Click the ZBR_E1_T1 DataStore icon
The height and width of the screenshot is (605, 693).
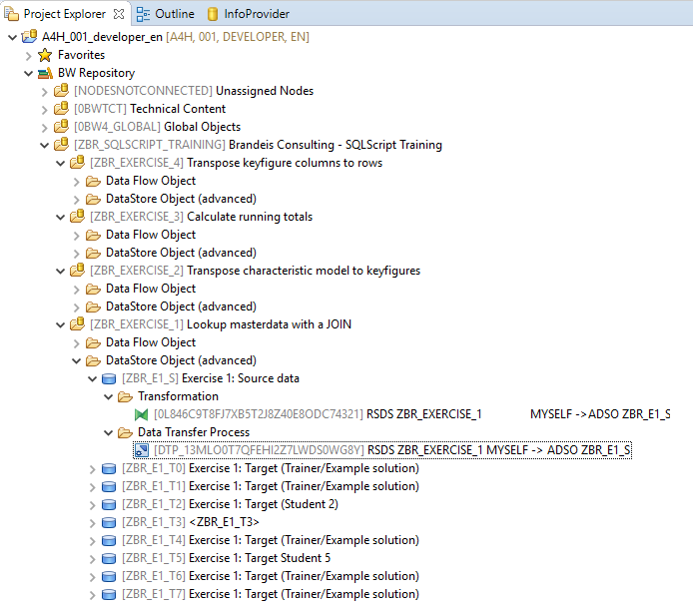coord(109,487)
